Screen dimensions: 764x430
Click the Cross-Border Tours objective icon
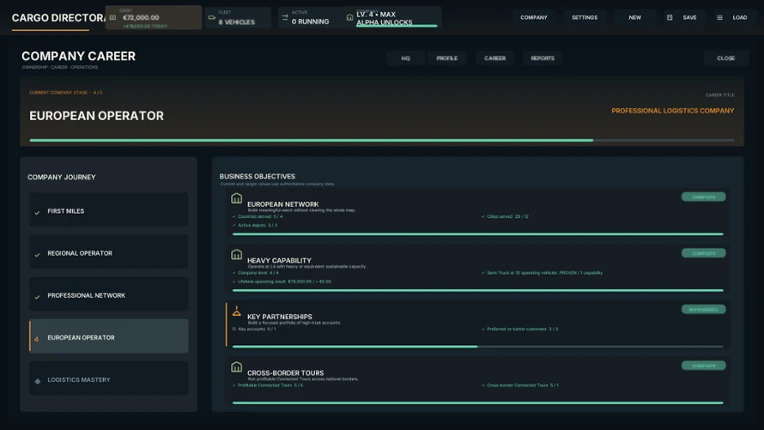coord(236,367)
